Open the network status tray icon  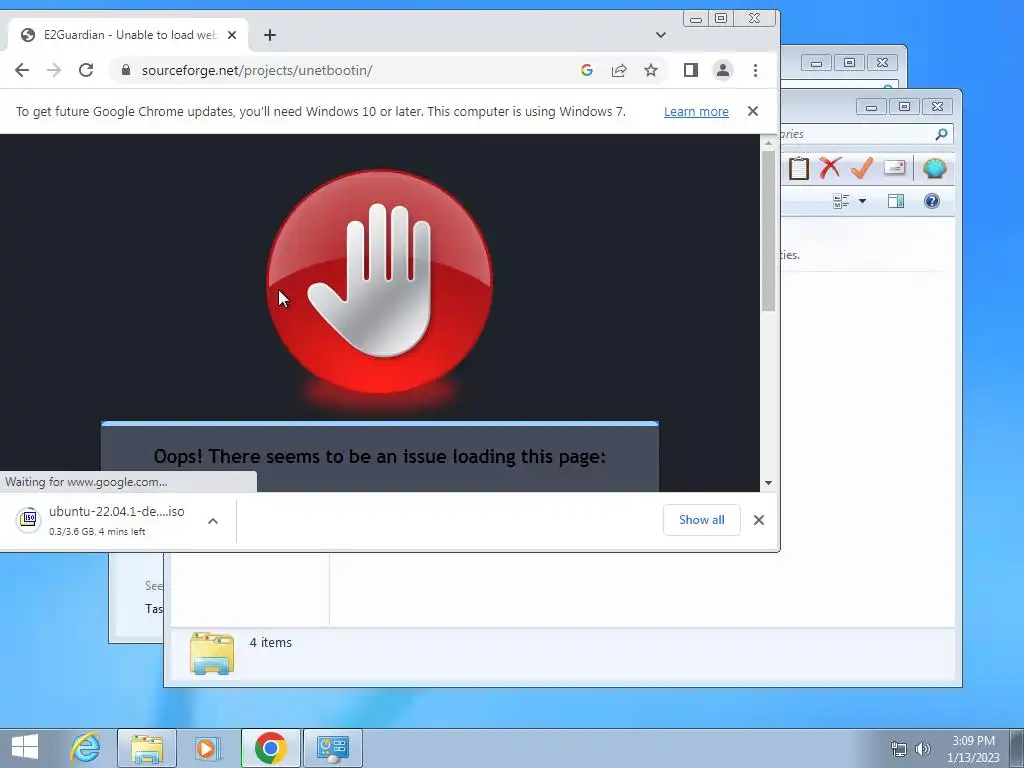(x=899, y=748)
